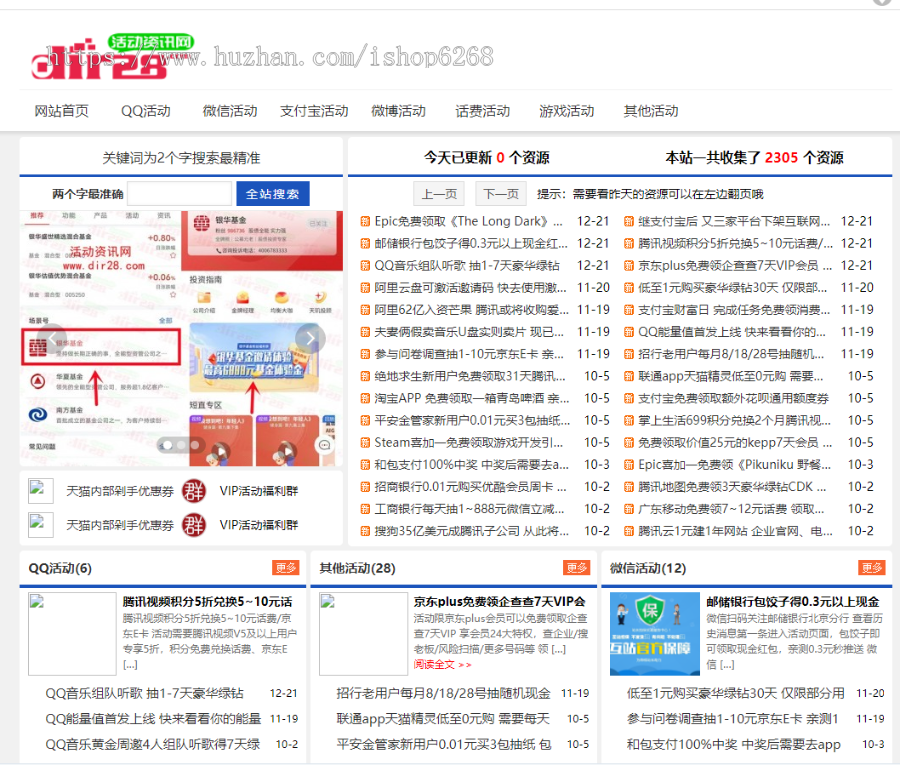Click orange icon before Epic免费领取《The Long Dark》
Viewport: 900px width, 765px height.
click(365, 222)
